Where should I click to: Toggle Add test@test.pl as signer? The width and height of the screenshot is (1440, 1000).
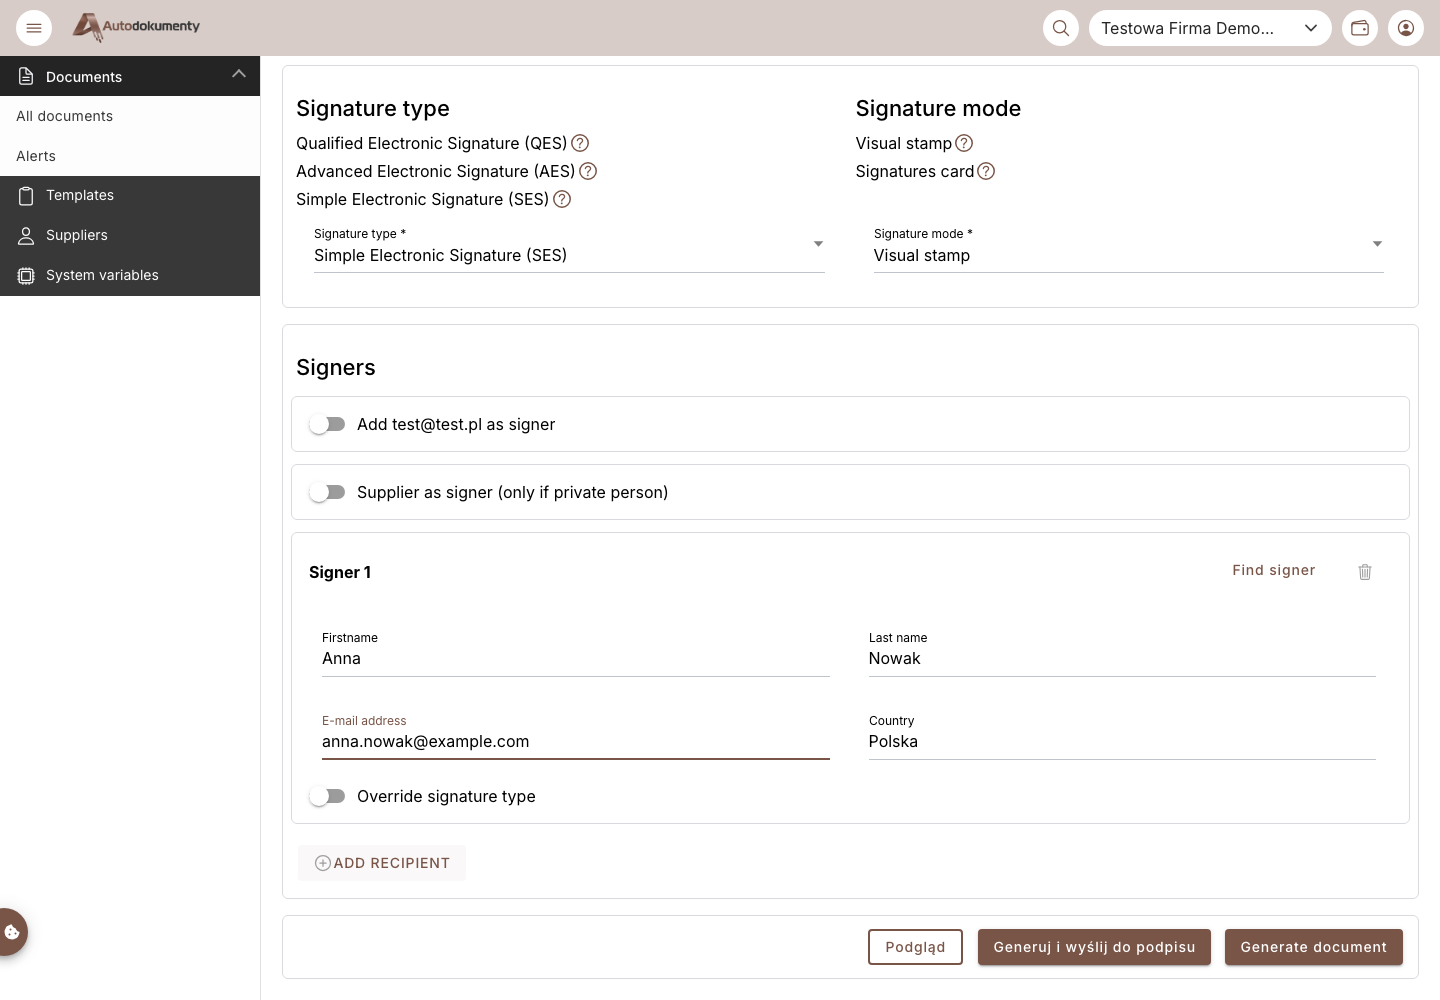click(x=327, y=424)
